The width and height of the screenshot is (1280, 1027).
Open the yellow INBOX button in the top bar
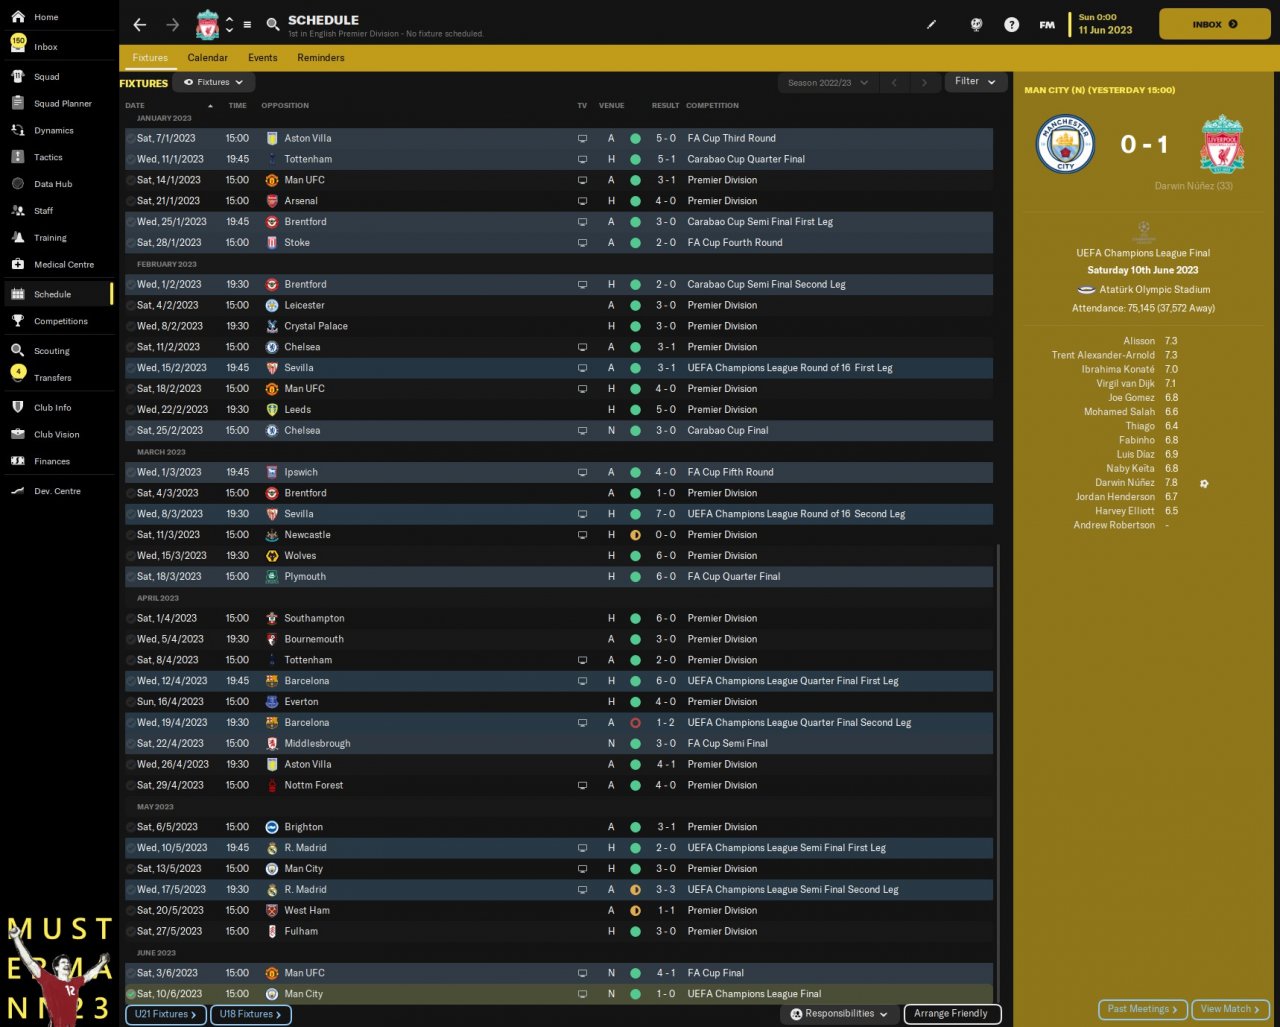pos(1214,24)
